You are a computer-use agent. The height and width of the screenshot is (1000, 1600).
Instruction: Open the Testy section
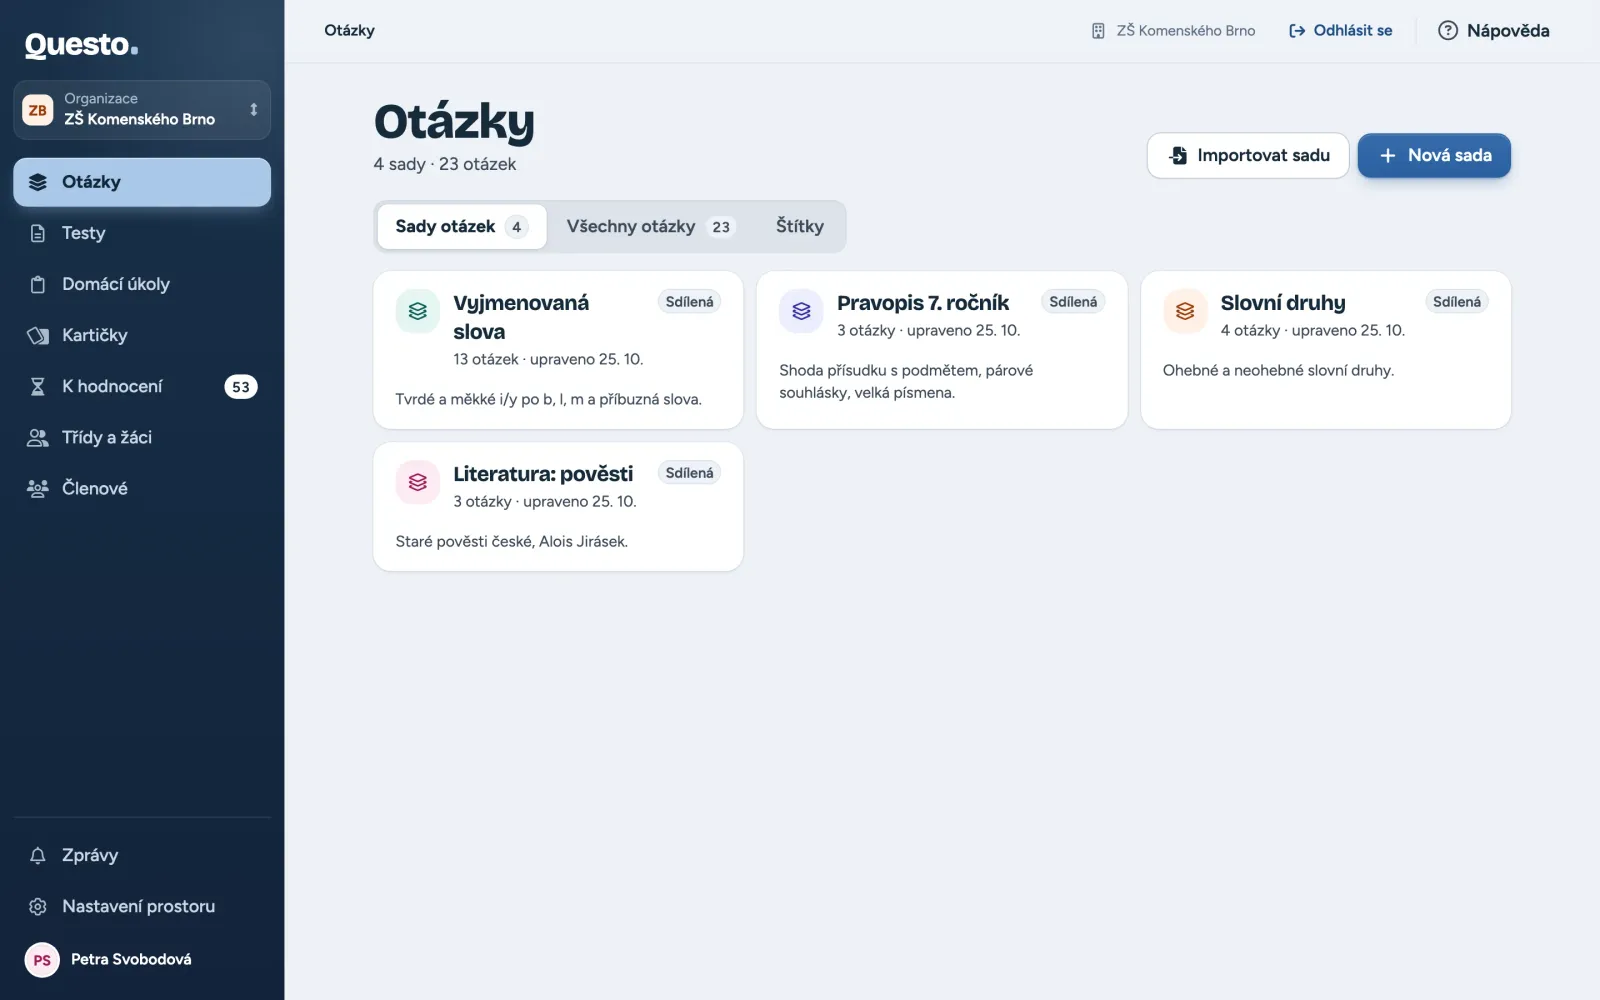(x=142, y=233)
